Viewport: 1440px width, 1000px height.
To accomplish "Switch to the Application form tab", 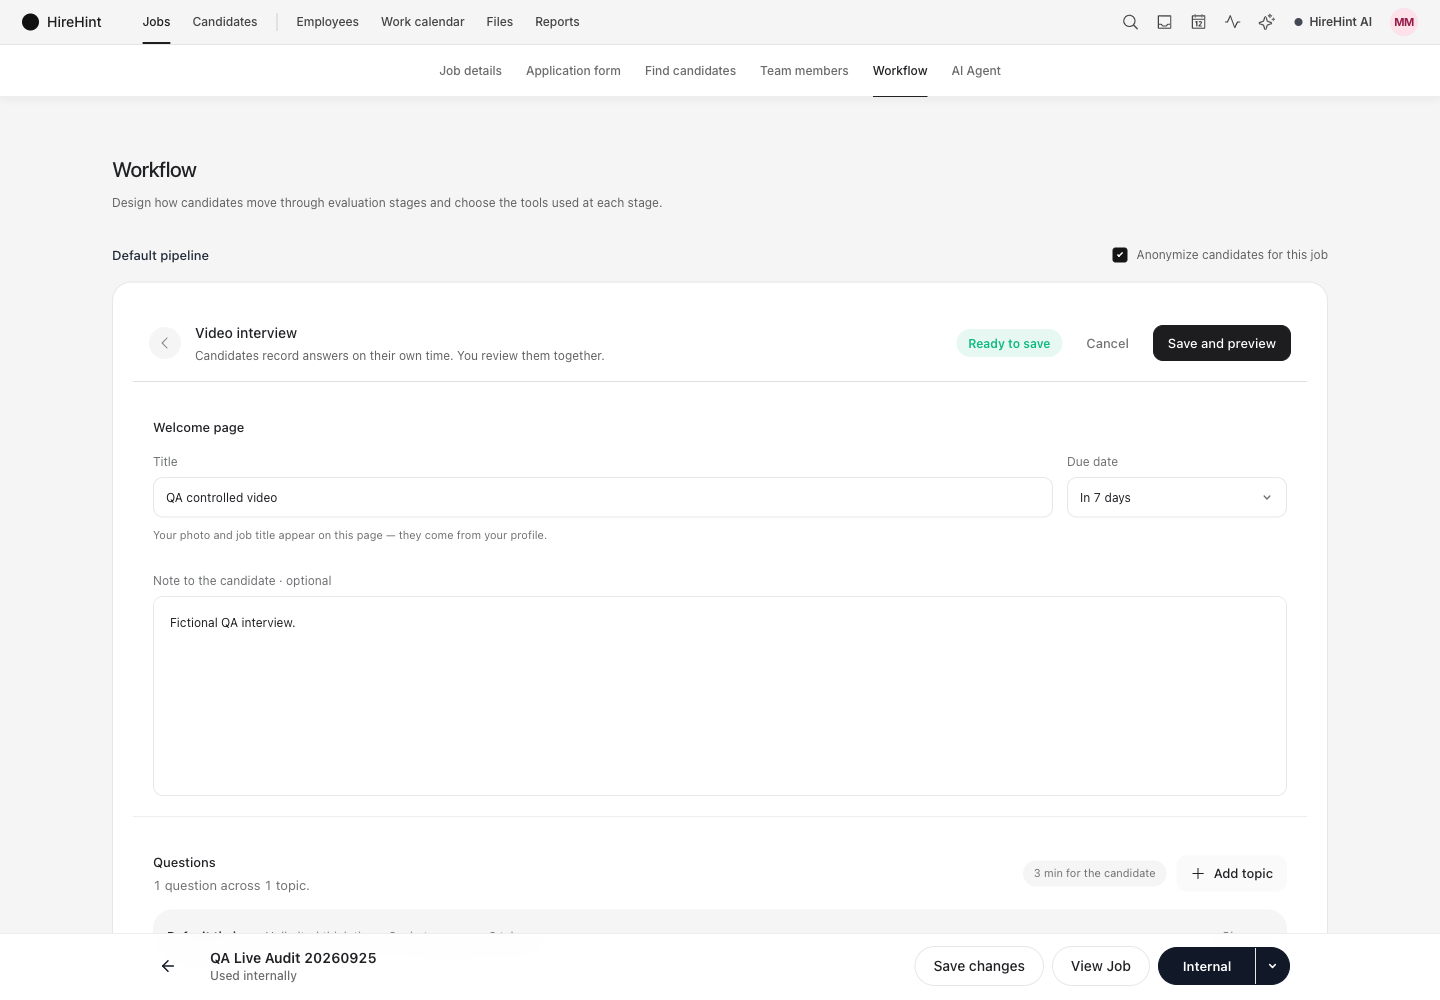I will pos(573,71).
